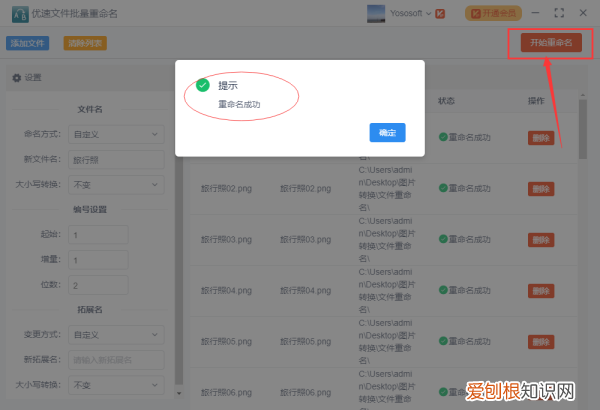Click the first row's green success status icon
This screenshot has height=410, width=600.
(x=443, y=137)
